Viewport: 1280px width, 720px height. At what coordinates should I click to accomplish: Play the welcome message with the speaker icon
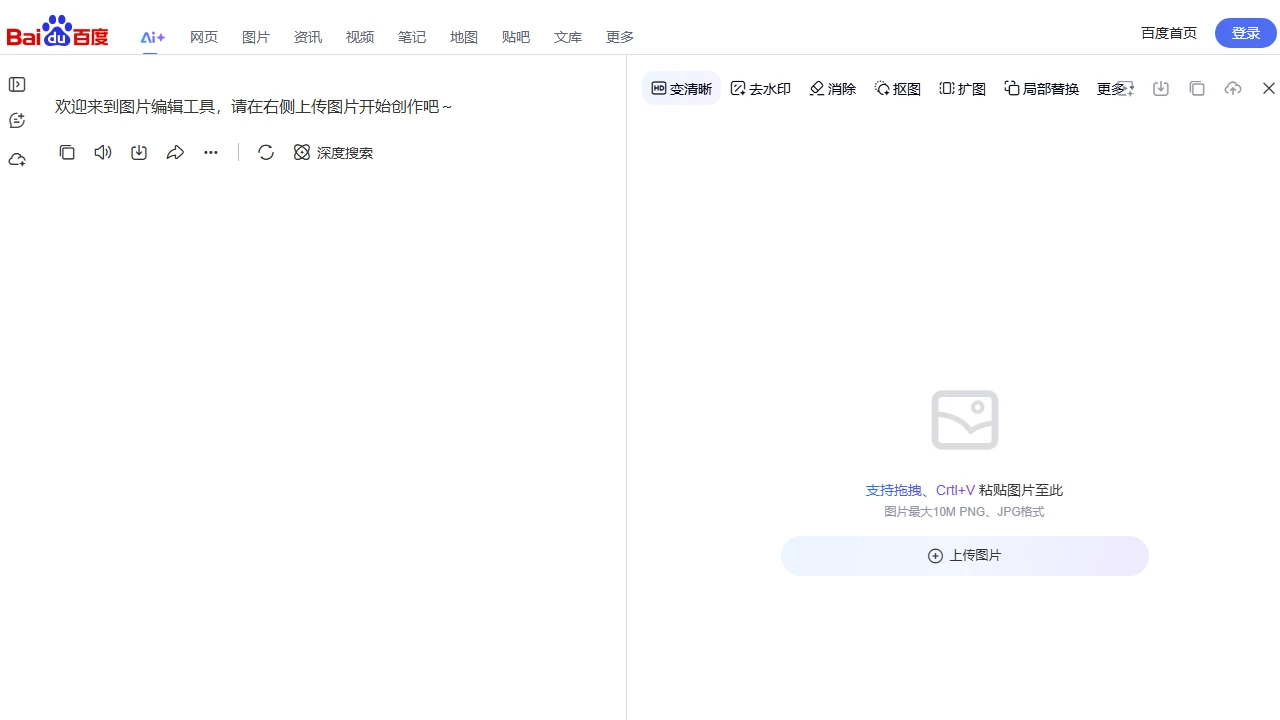tap(102, 152)
